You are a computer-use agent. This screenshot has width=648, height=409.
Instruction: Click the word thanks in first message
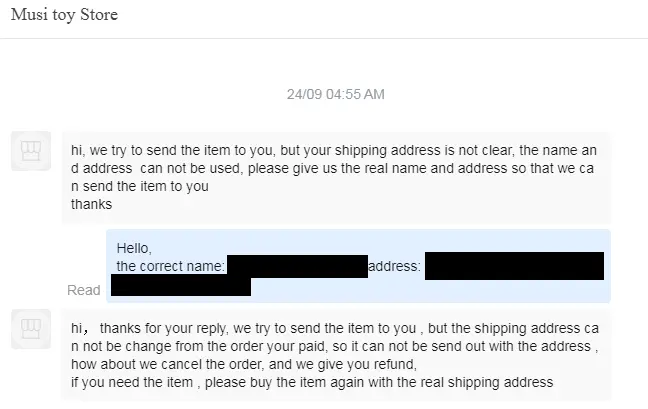pos(91,204)
